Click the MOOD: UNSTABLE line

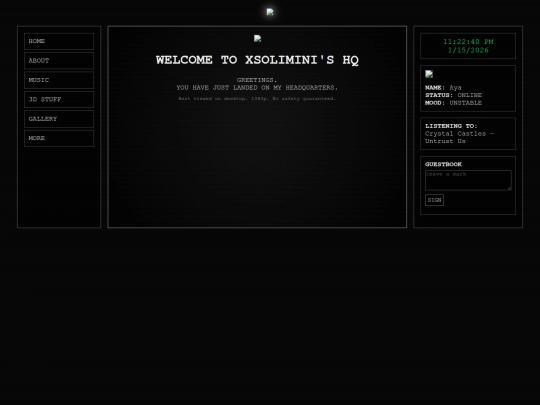point(453,103)
